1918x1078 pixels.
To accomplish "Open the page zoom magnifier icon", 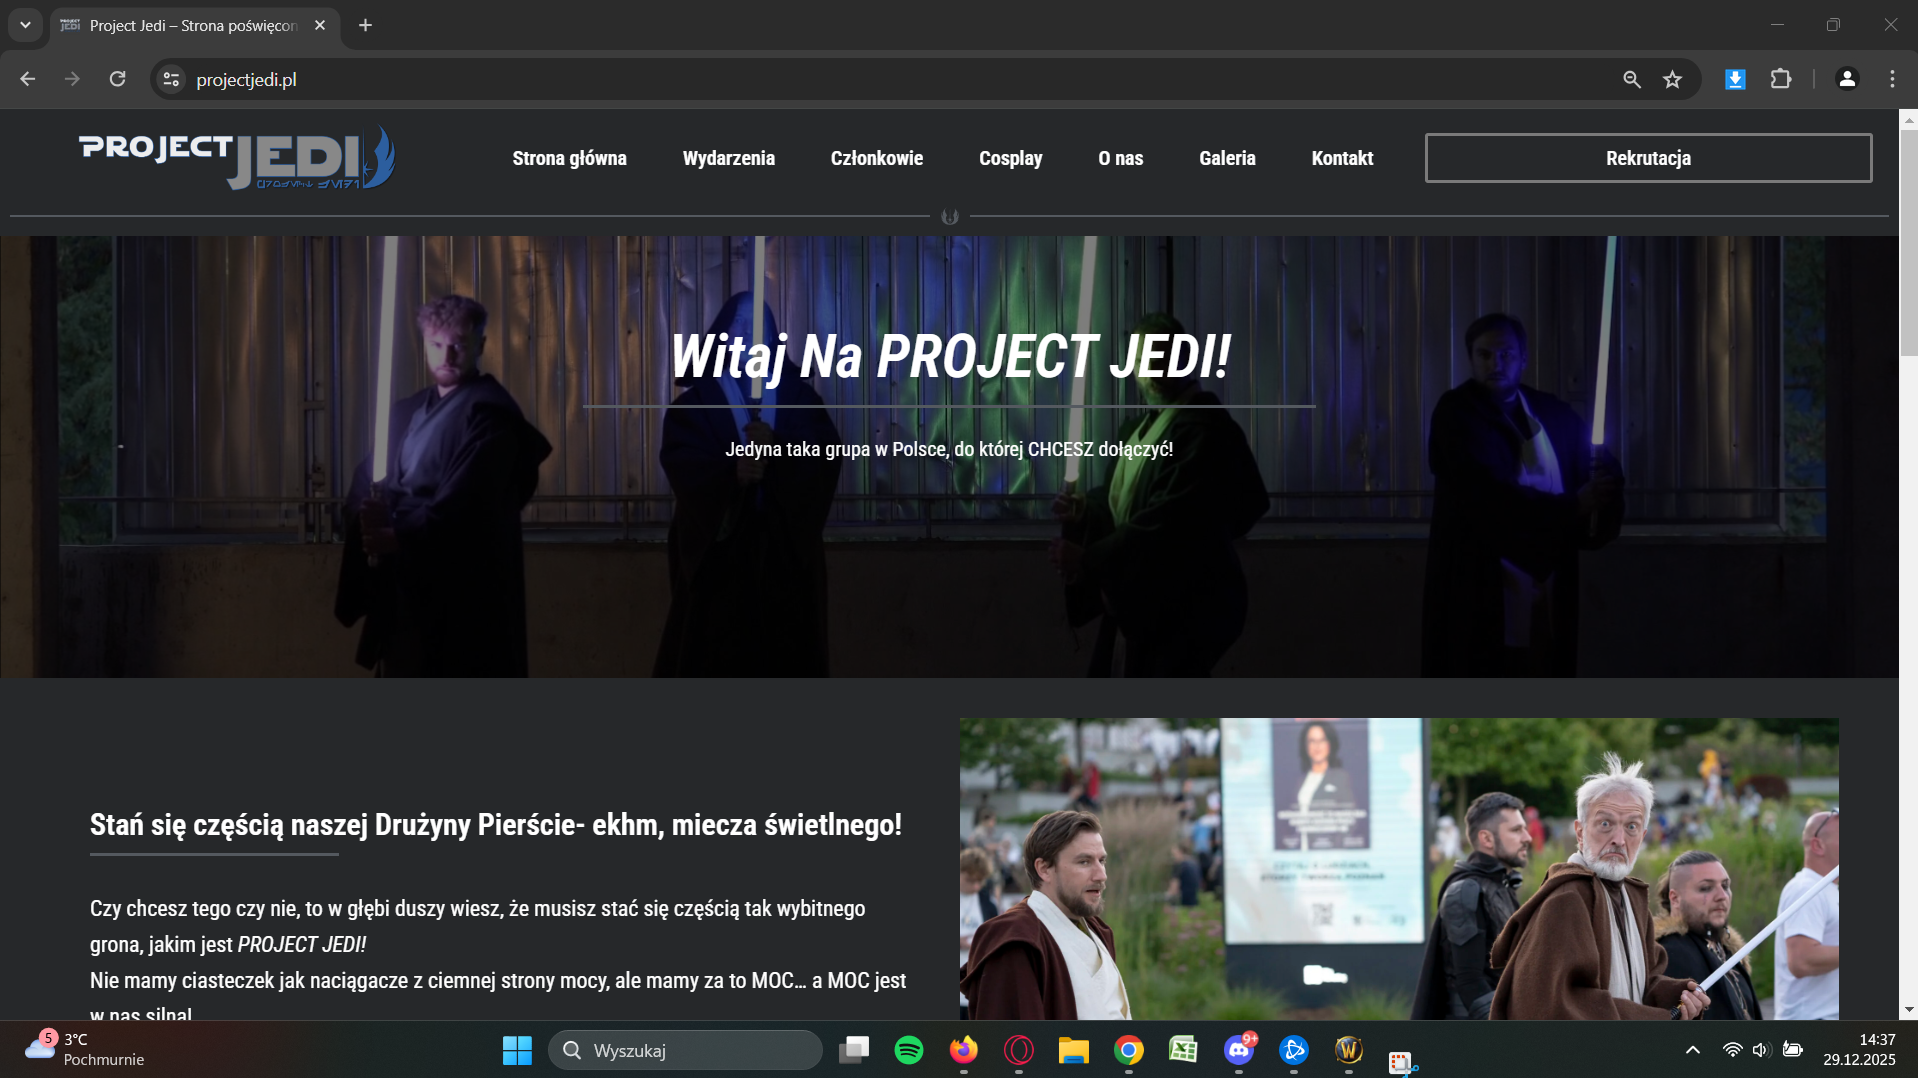I will point(1631,79).
